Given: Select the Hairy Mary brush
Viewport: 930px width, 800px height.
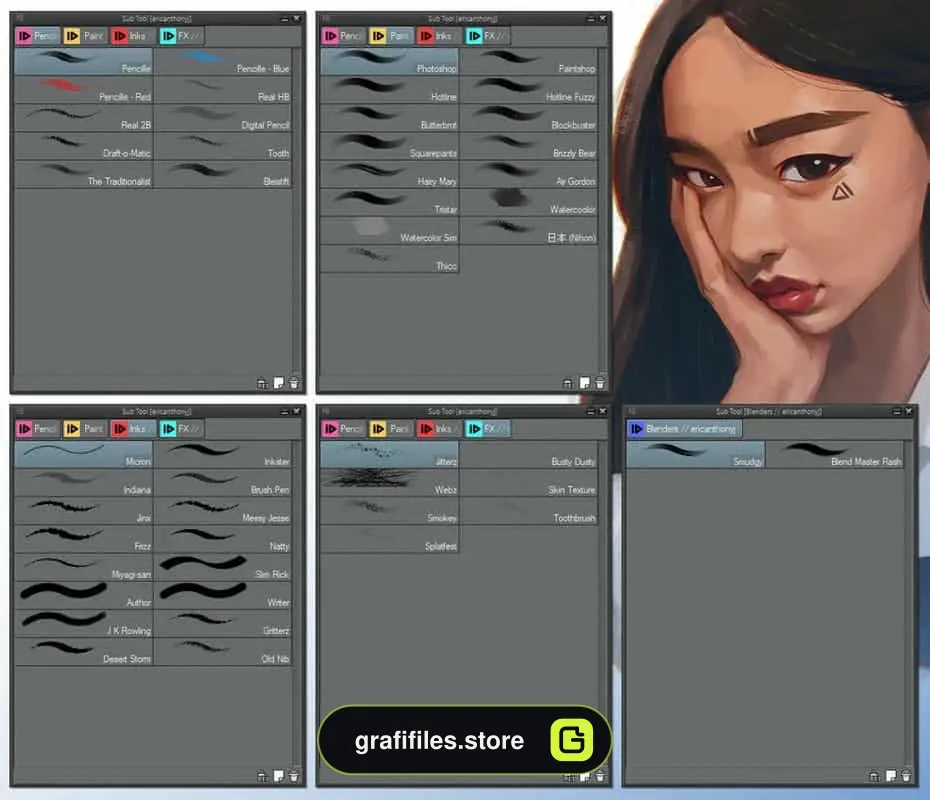Looking at the screenshot, I should (x=390, y=174).
